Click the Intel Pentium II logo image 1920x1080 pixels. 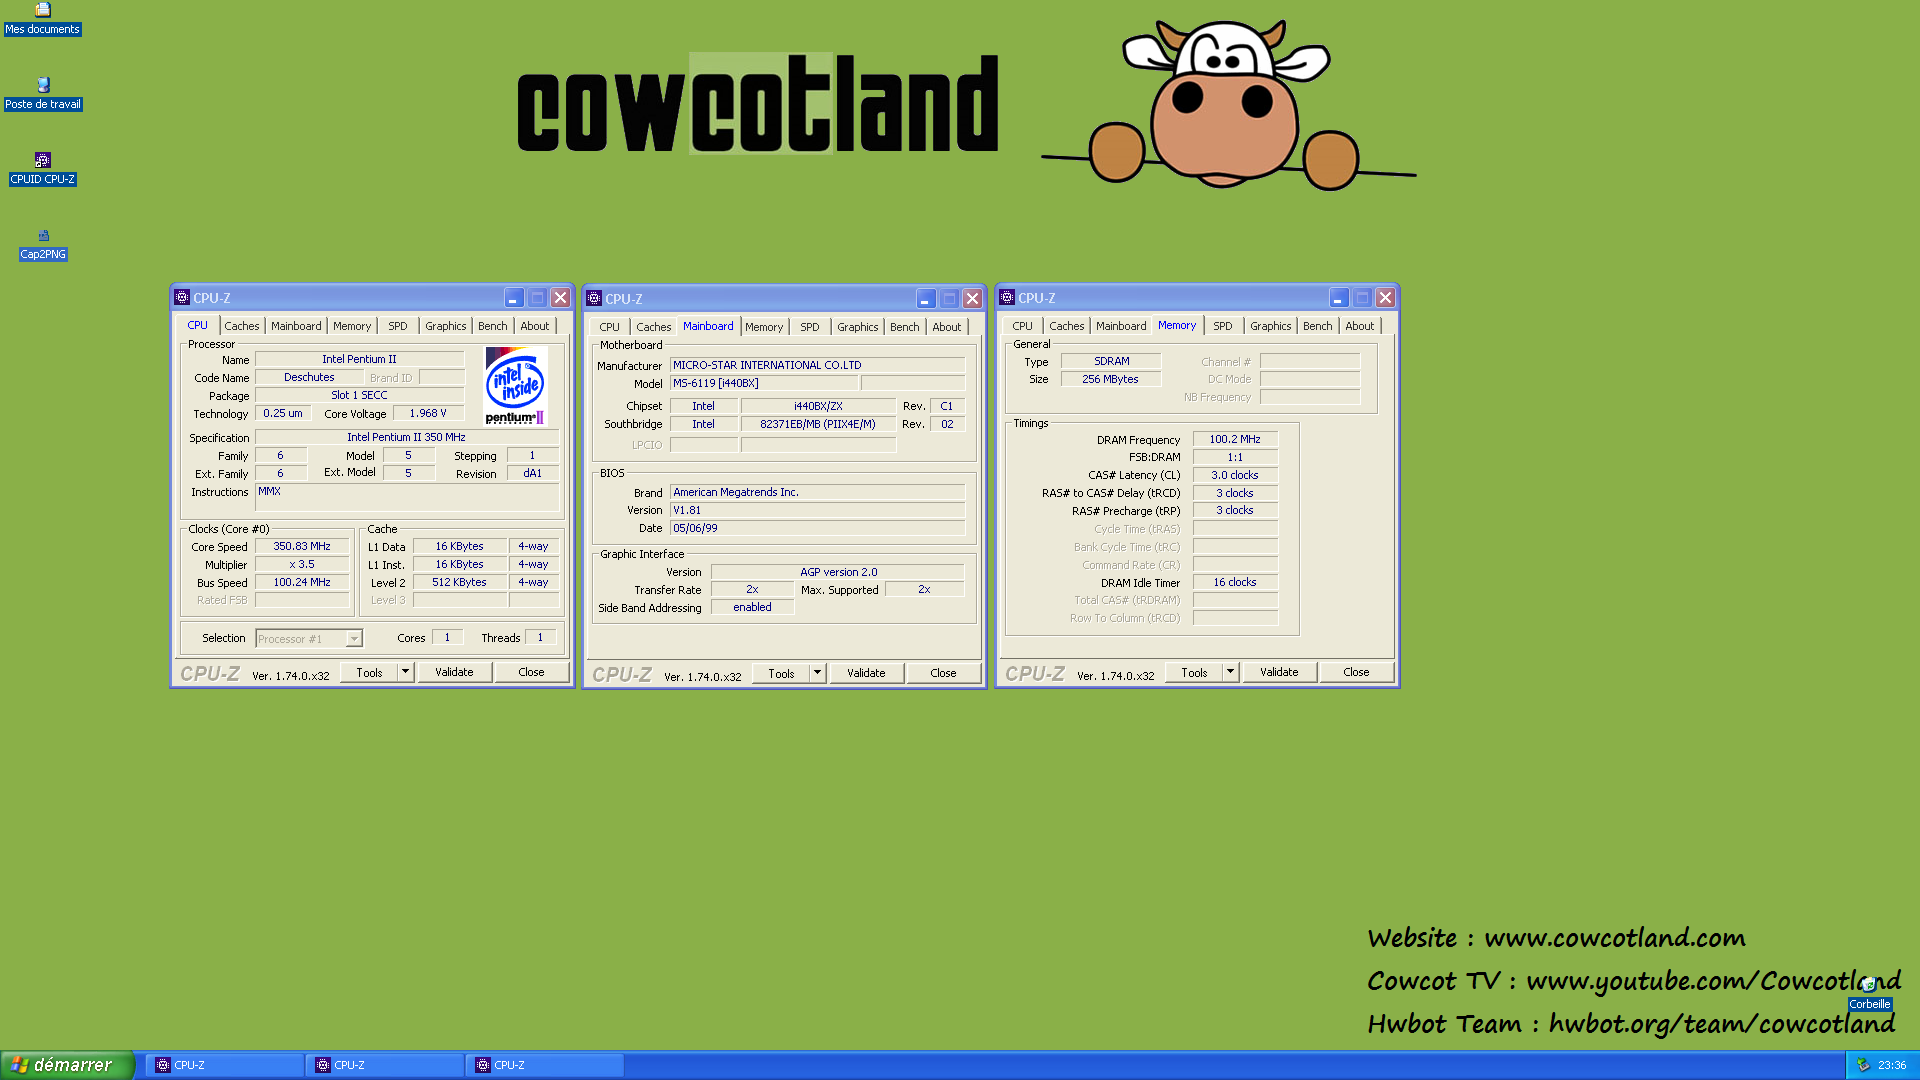(516, 386)
